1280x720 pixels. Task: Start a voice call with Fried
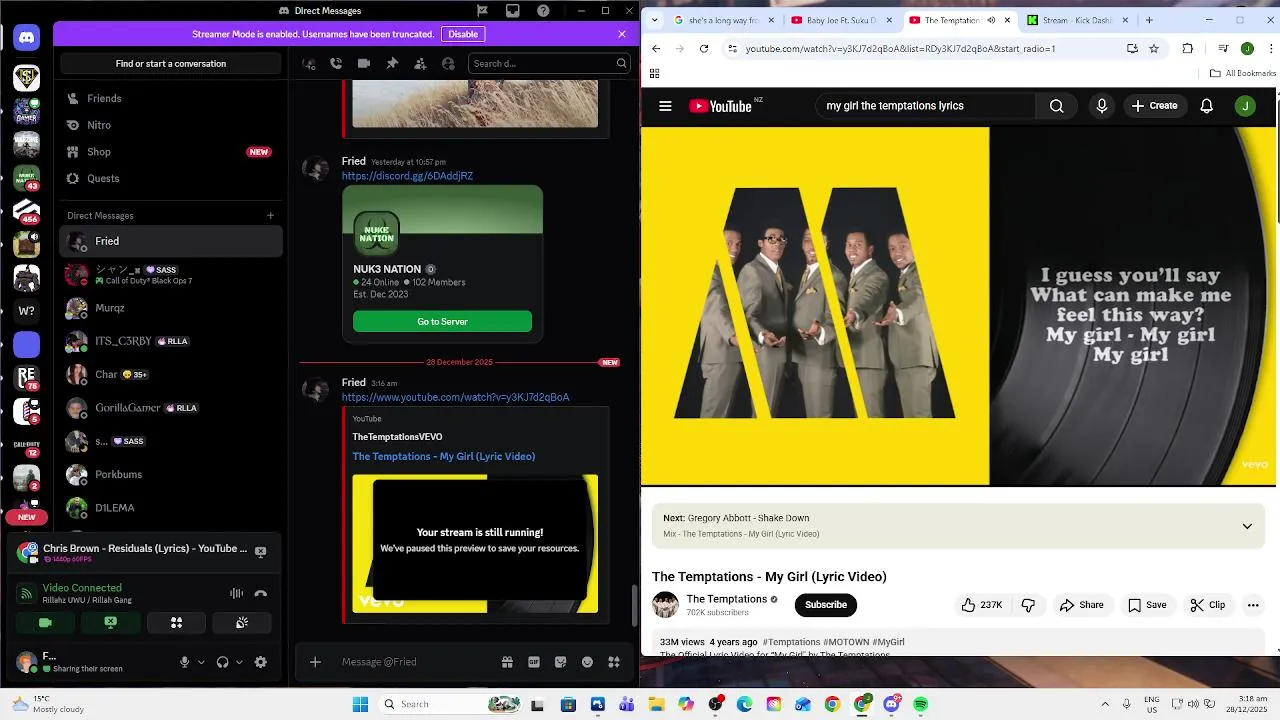pos(336,63)
